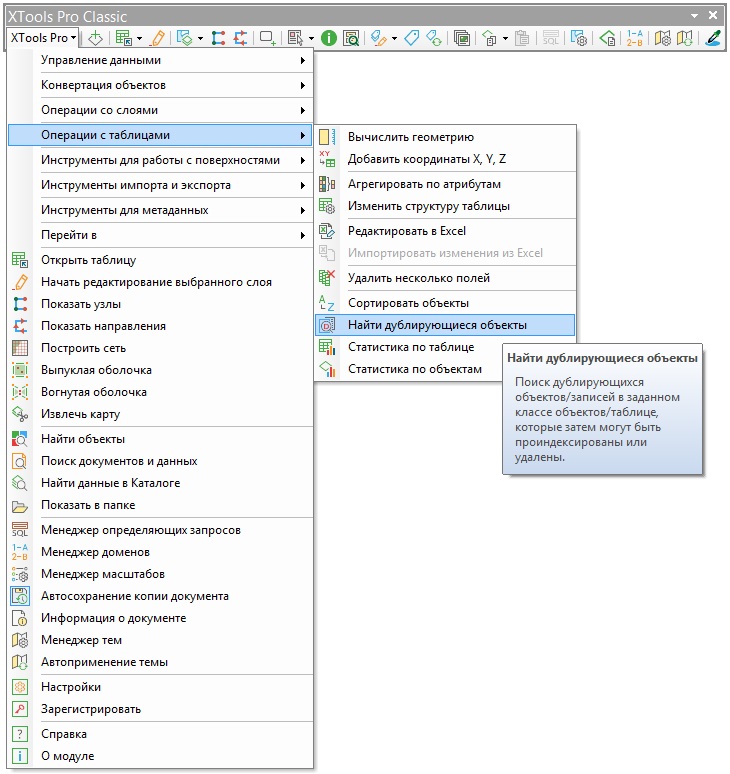Choose Найти данные в Каталоге
Screen dimensions: 730x774
coord(160,483)
